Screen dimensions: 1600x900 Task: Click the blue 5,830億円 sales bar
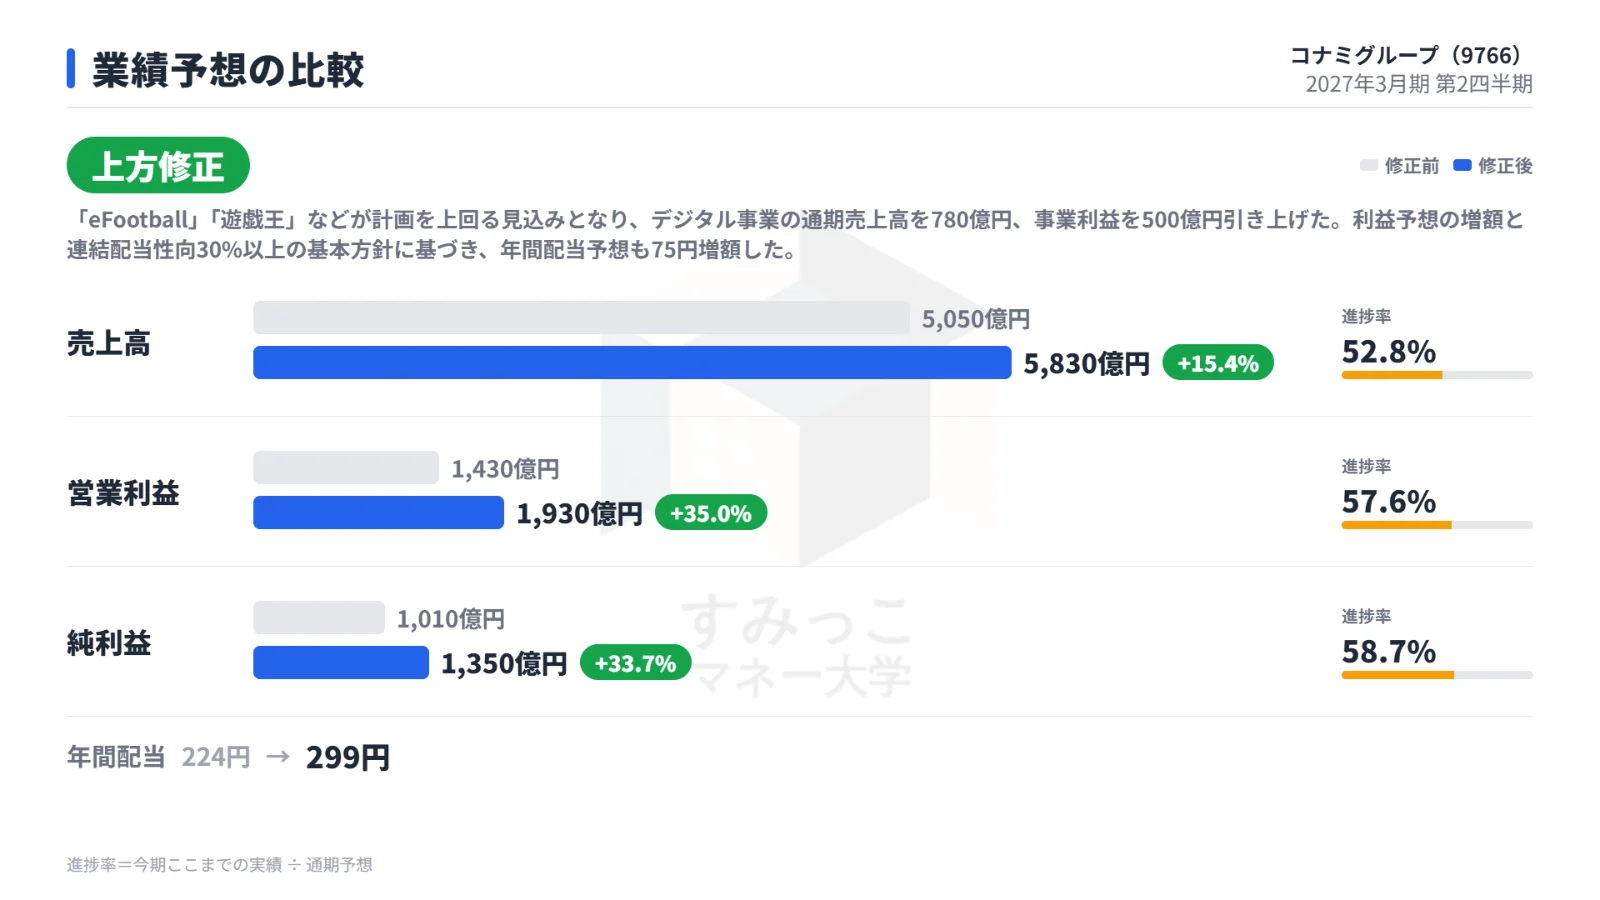[x=632, y=362]
